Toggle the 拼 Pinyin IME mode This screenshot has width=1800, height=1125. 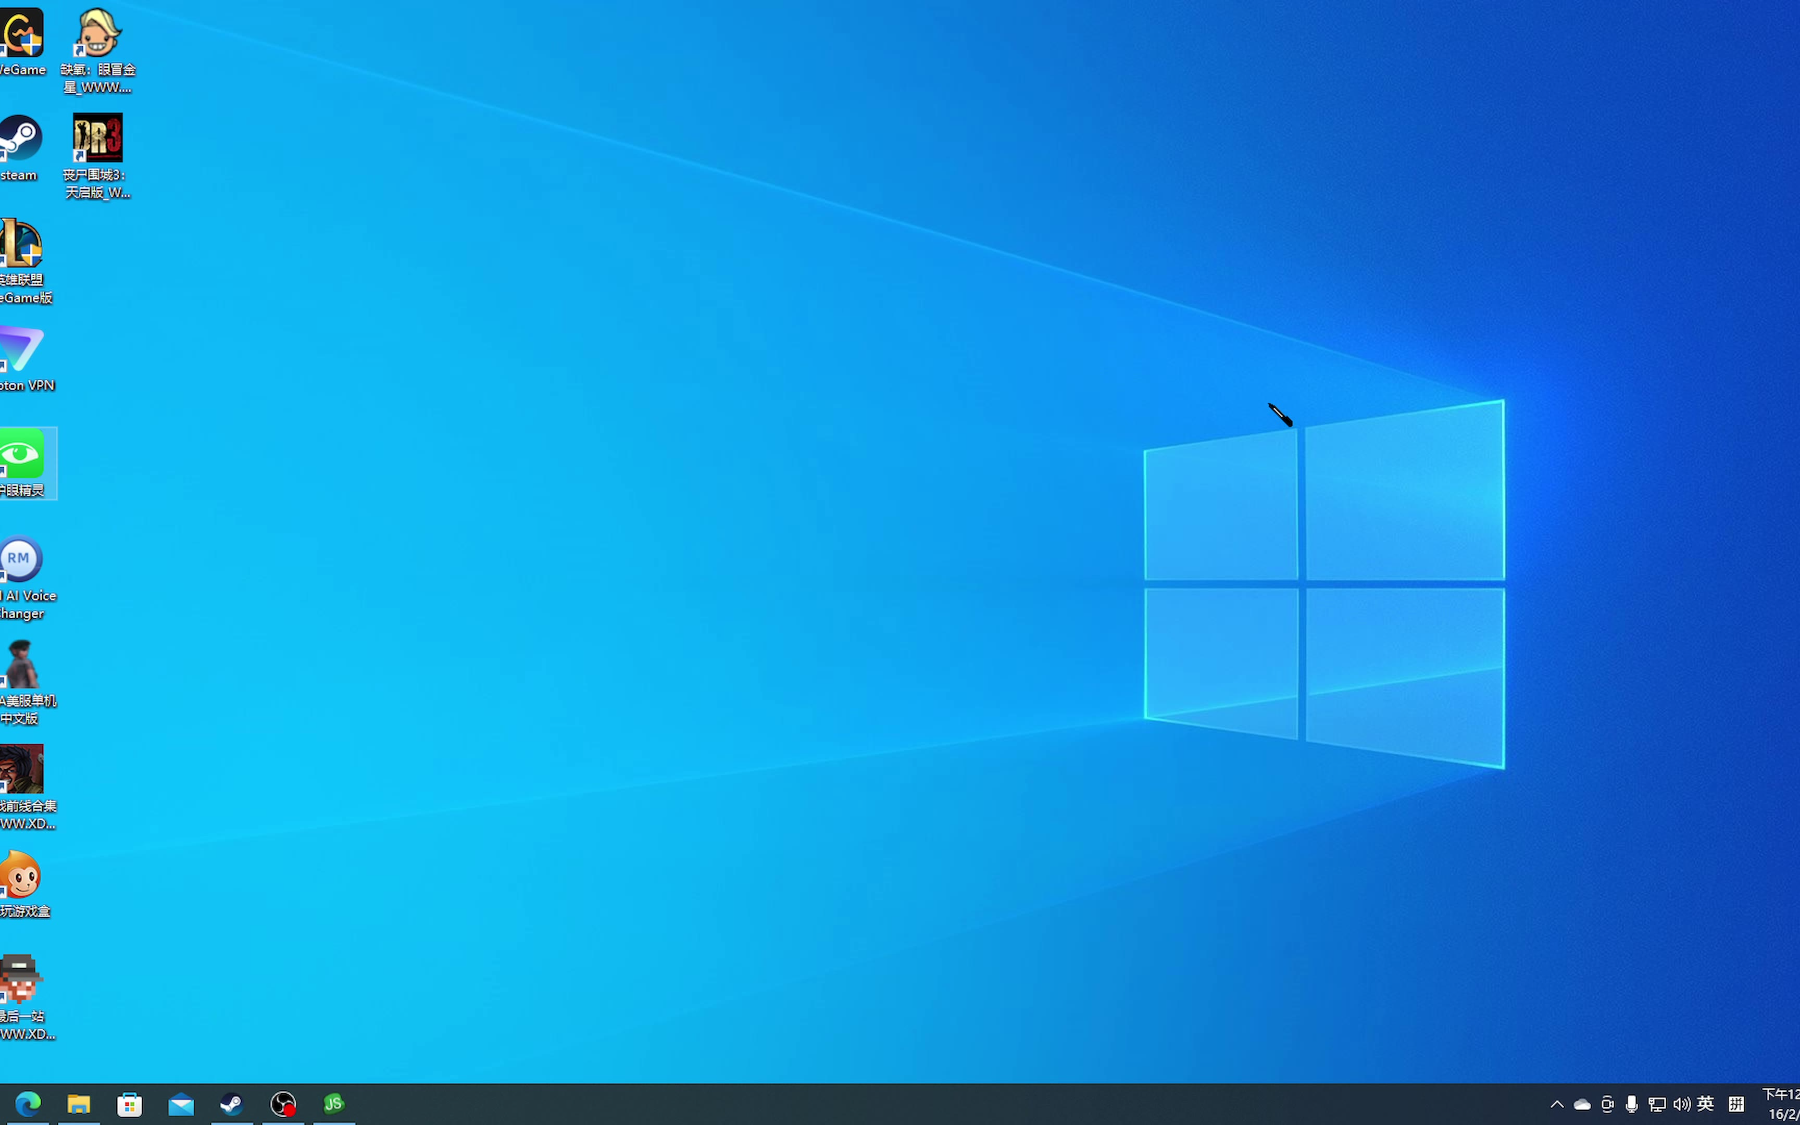(x=1736, y=1104)
